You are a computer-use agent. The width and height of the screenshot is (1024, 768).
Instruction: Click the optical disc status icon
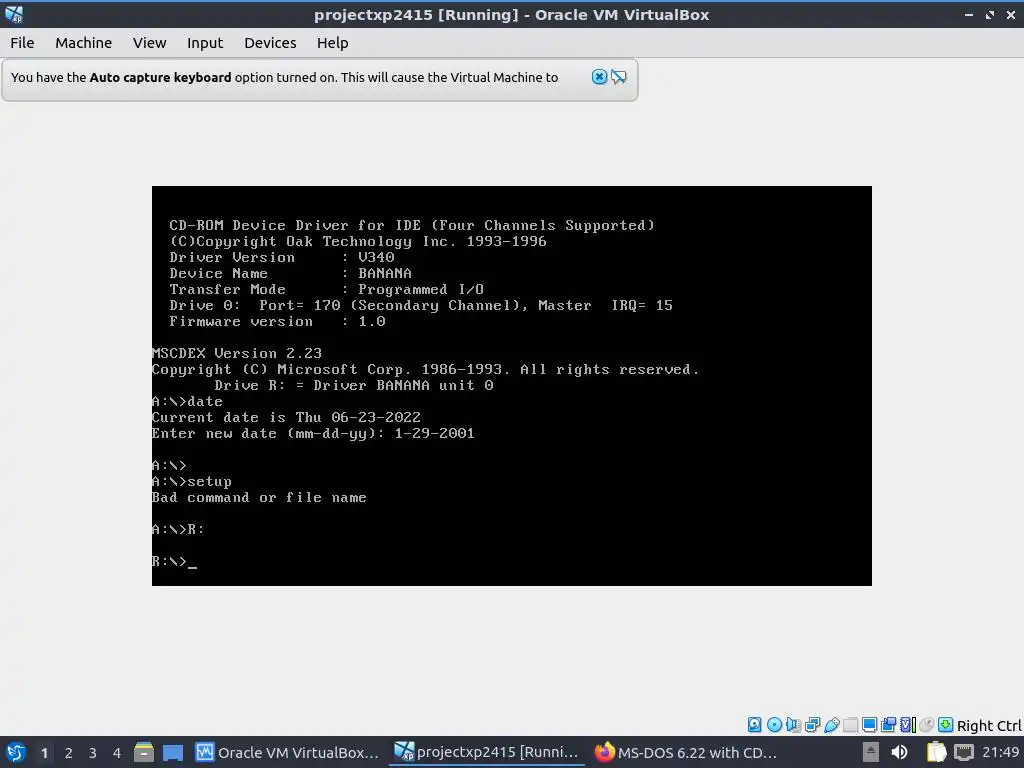(x=774, y=724)
